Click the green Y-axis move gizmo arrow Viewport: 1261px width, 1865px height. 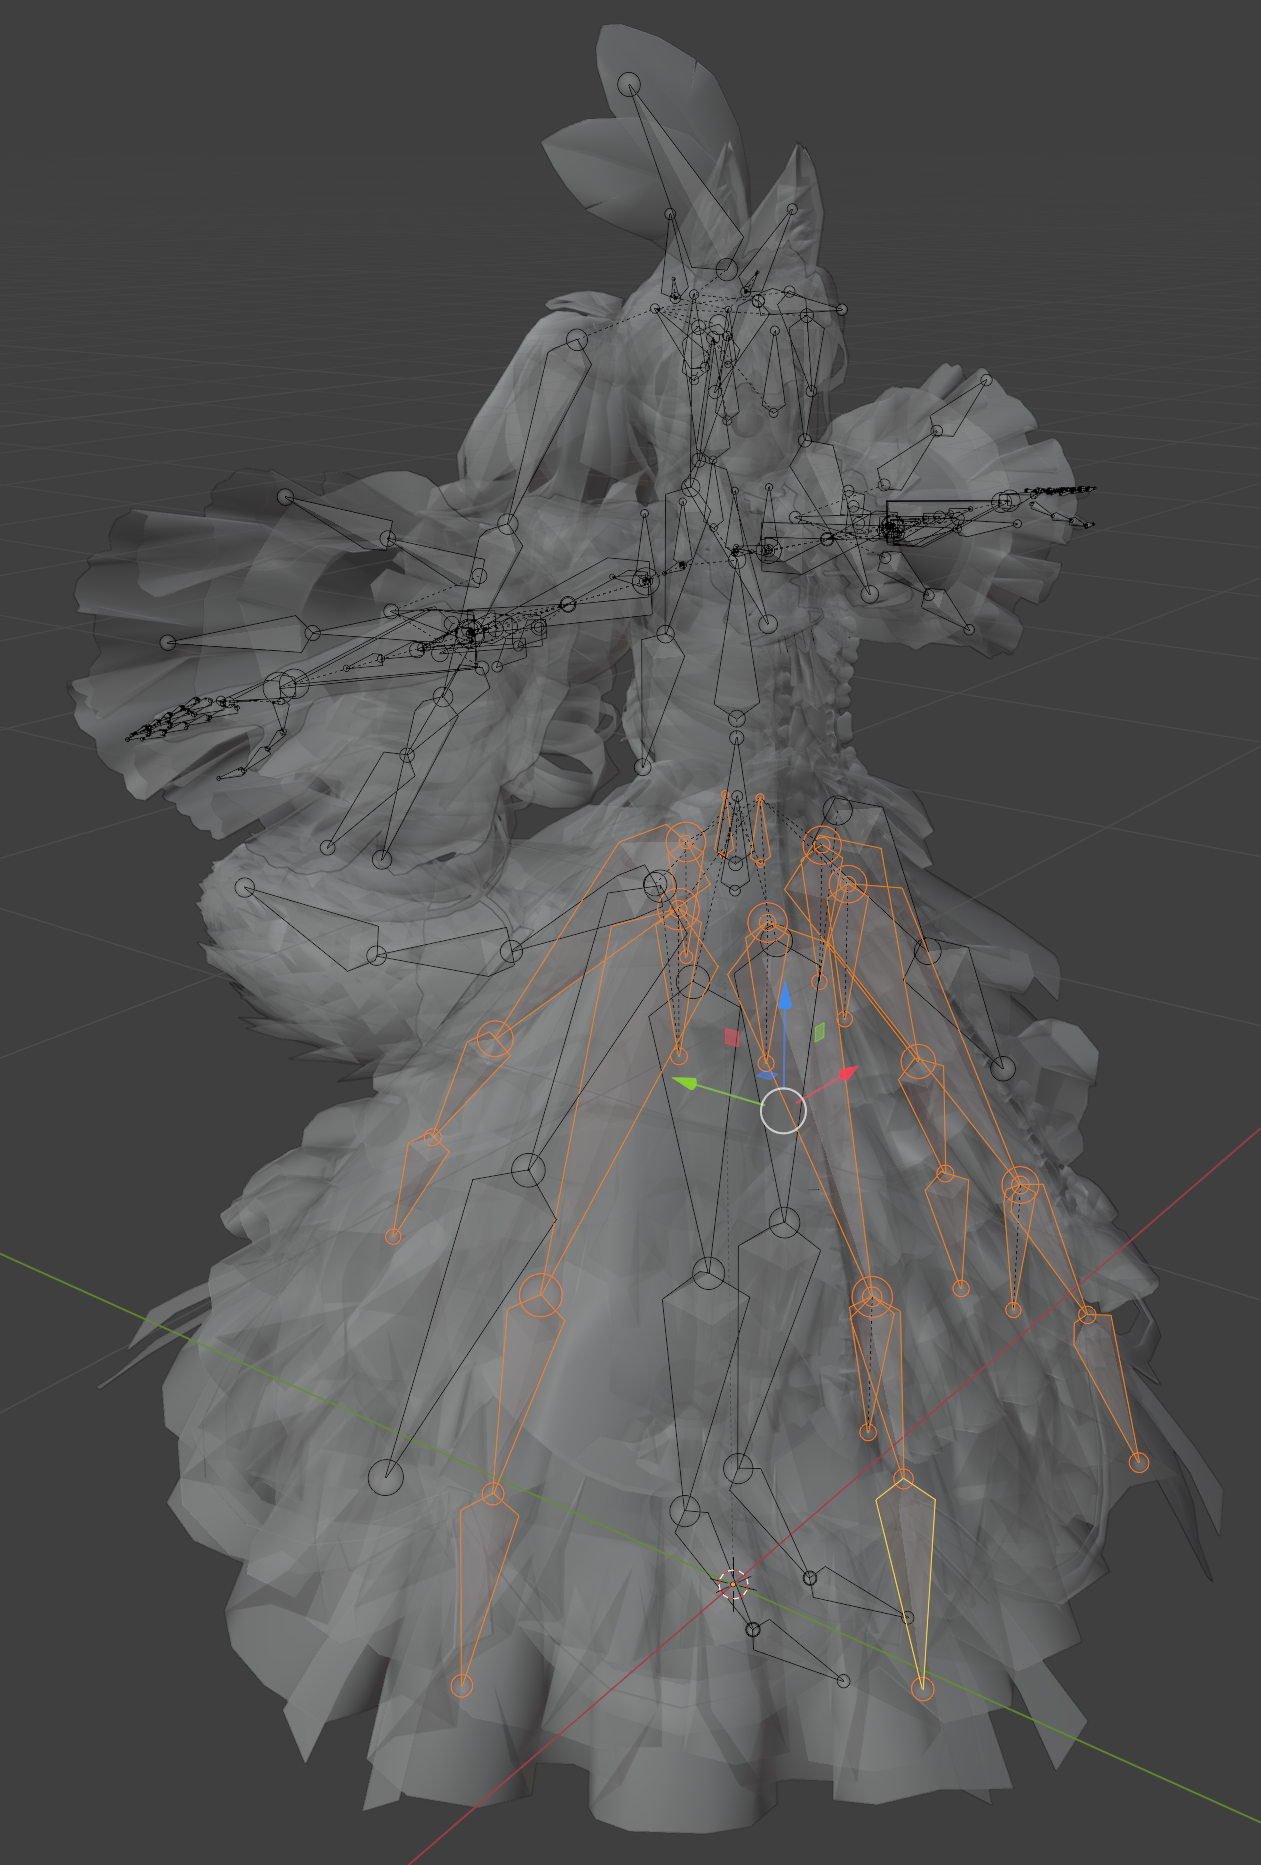click(686, 1083)
